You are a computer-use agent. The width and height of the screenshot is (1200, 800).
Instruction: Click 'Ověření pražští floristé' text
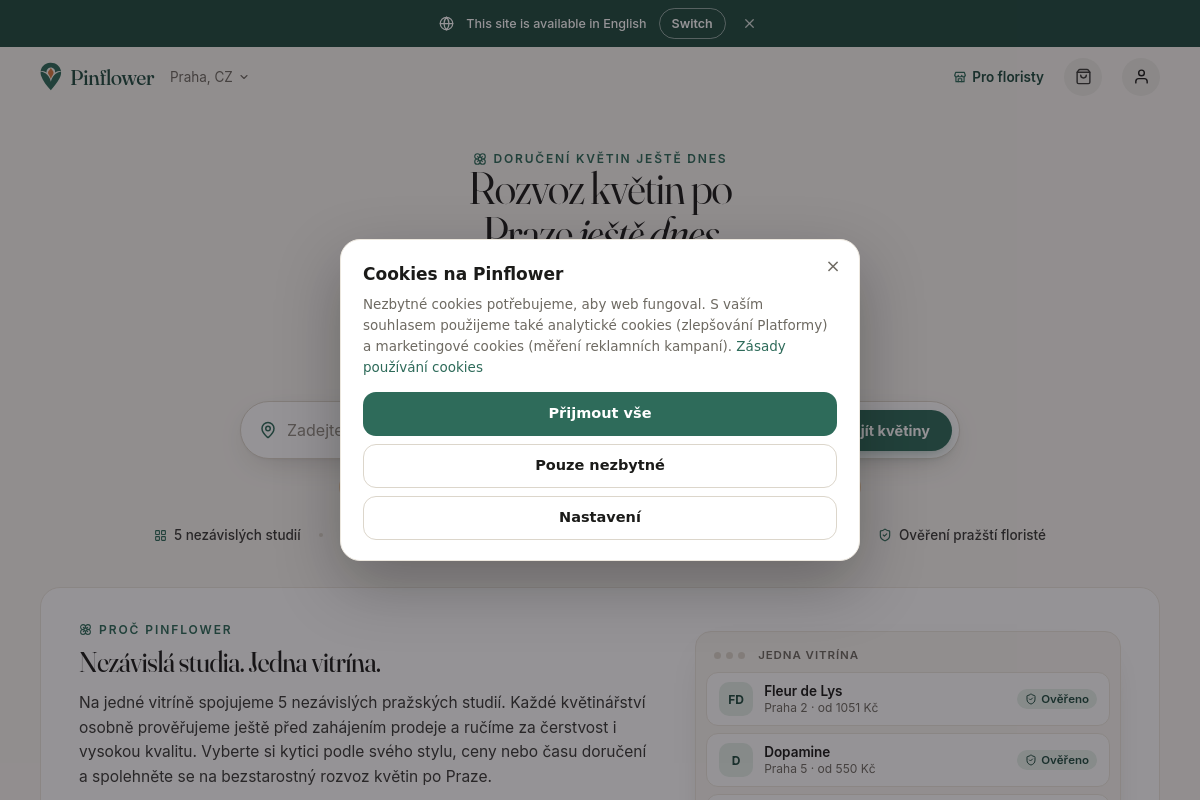(x=972, y=535)
